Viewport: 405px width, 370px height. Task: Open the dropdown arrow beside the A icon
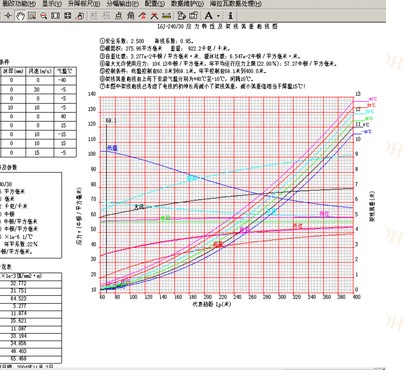coord(218,16)
